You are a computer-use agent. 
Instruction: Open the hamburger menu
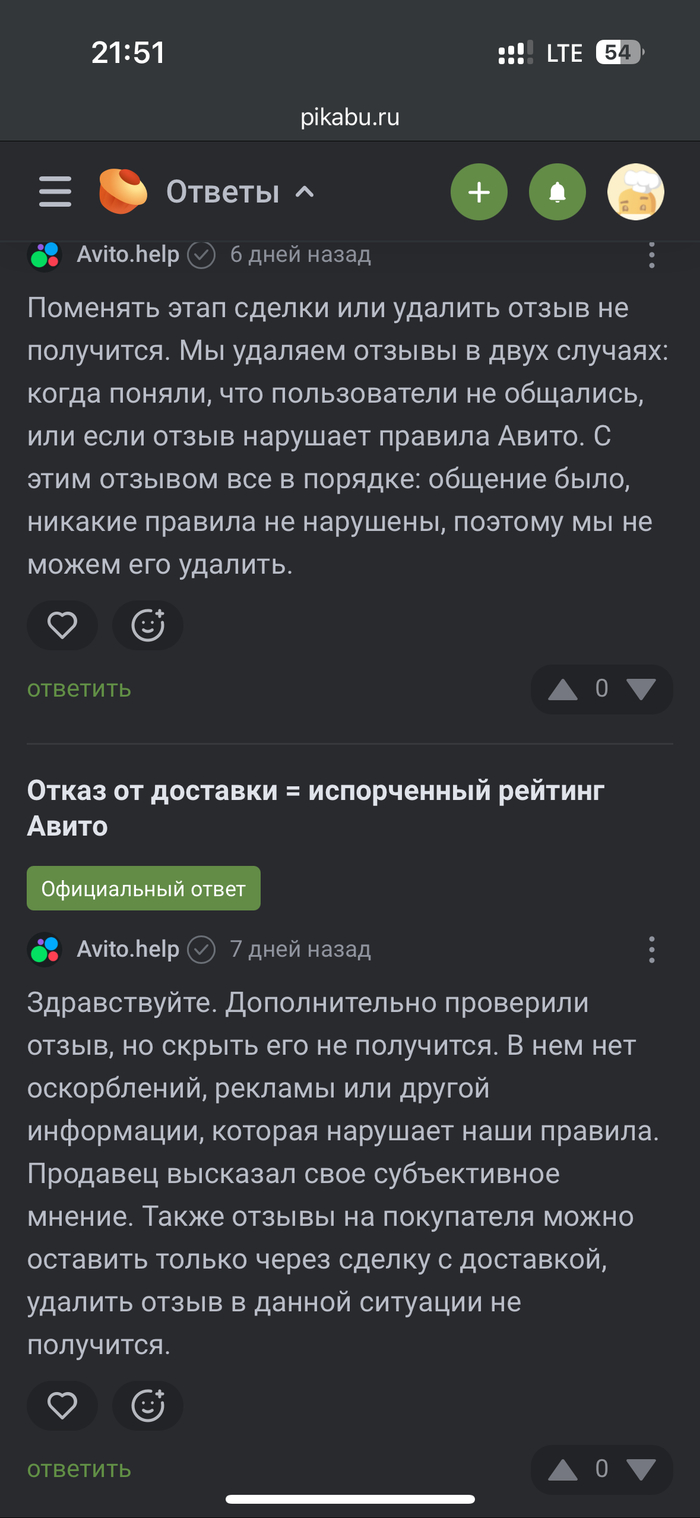[55, 191]
